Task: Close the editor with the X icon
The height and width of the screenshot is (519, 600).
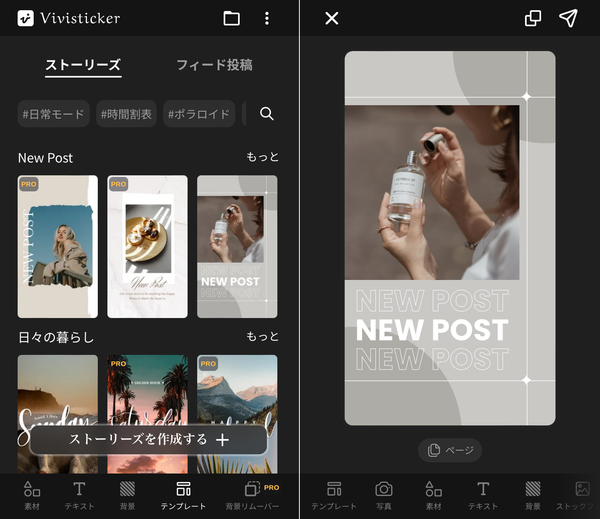Action: [x=332, y=18]
